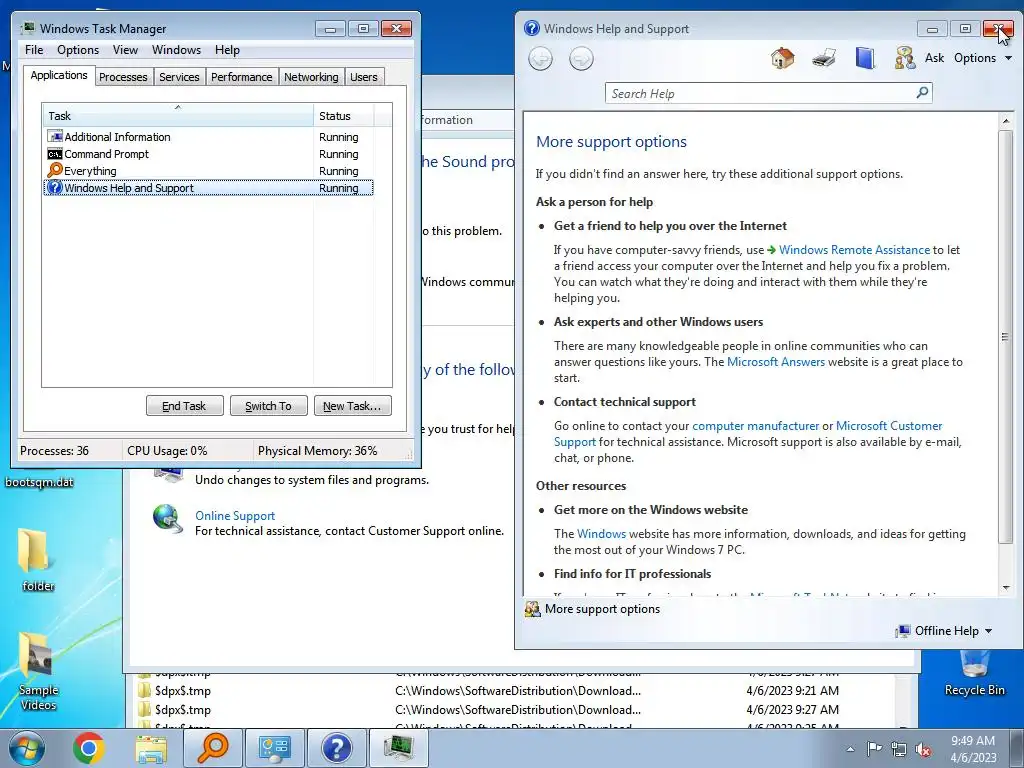This screenshot has height=768, width=1024.
Task: Click Ask button in Help toolbar
Action: point(934,58)
